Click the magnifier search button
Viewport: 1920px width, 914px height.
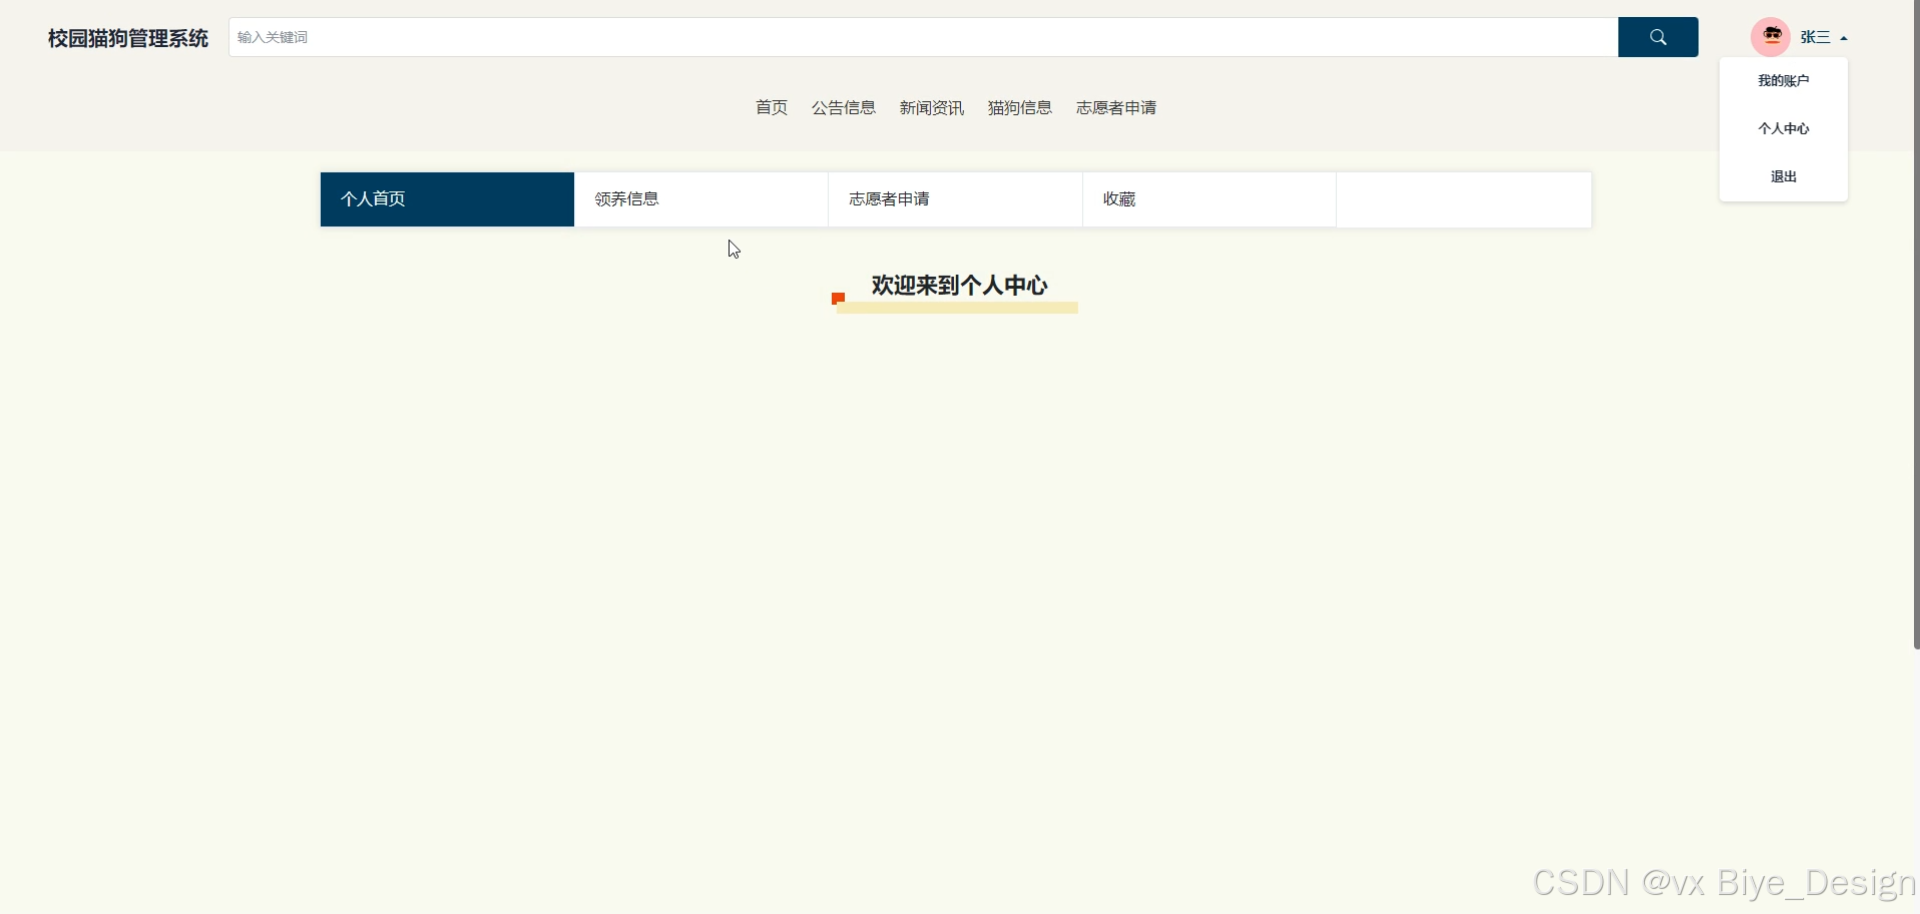pyautogui.click(x=1658, y=37)
